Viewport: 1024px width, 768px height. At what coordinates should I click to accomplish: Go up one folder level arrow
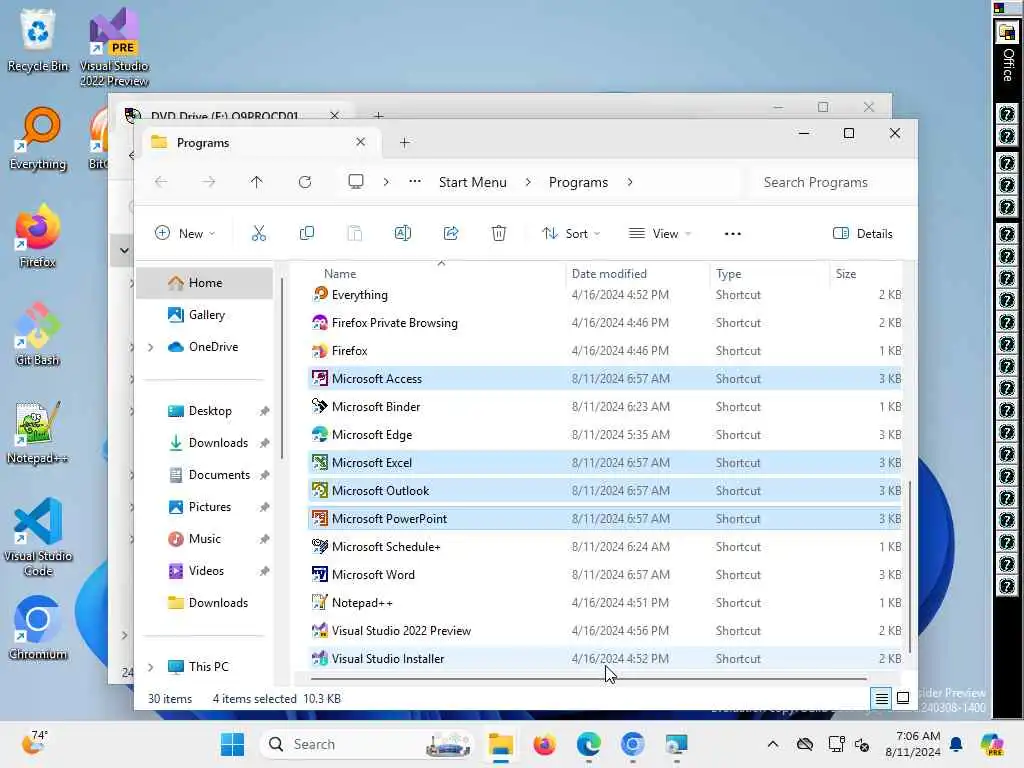(x=257, y=182)
